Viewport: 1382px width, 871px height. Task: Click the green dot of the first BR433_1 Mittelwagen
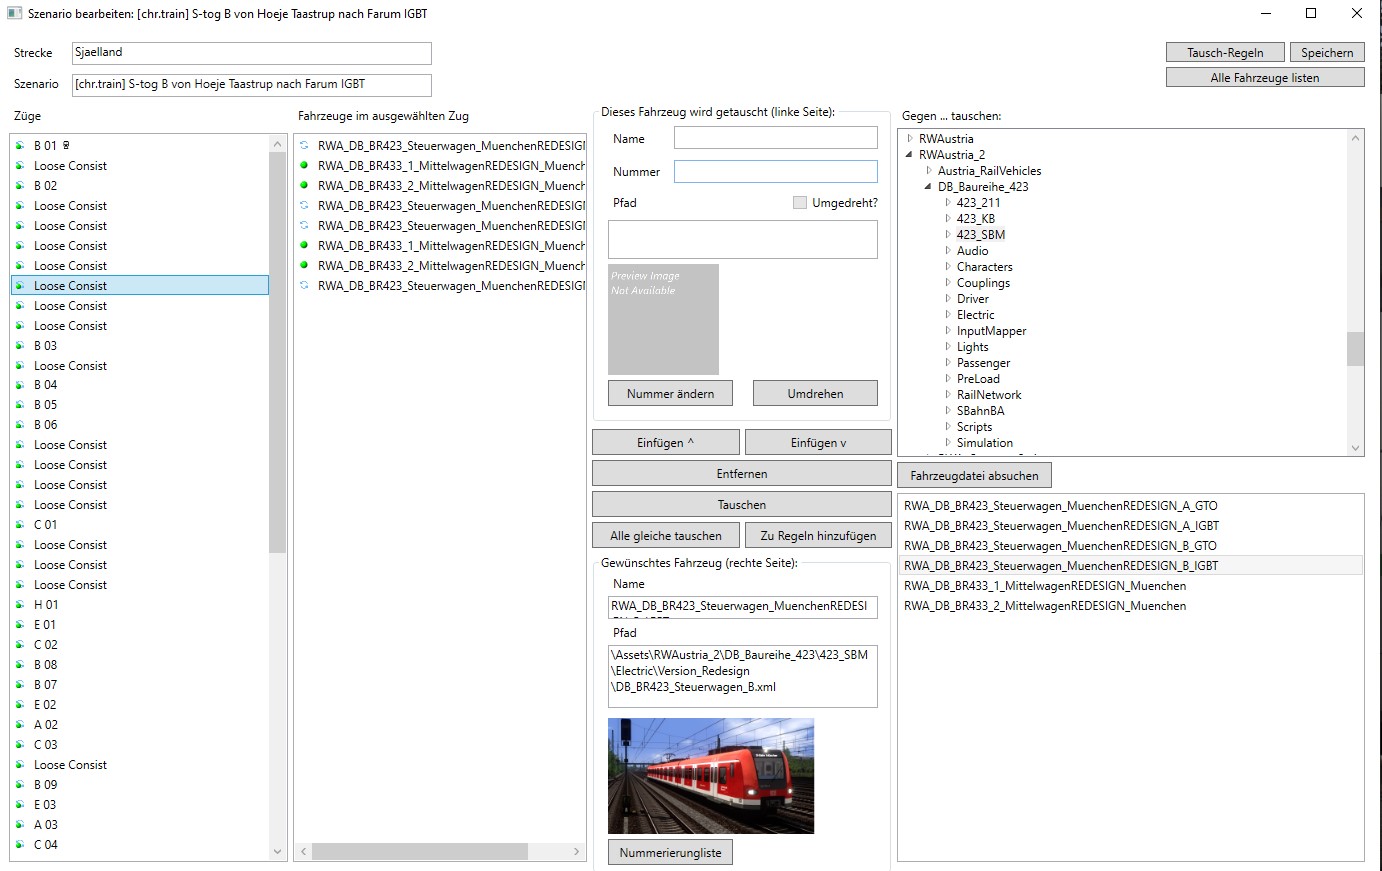tap(304, 166)
